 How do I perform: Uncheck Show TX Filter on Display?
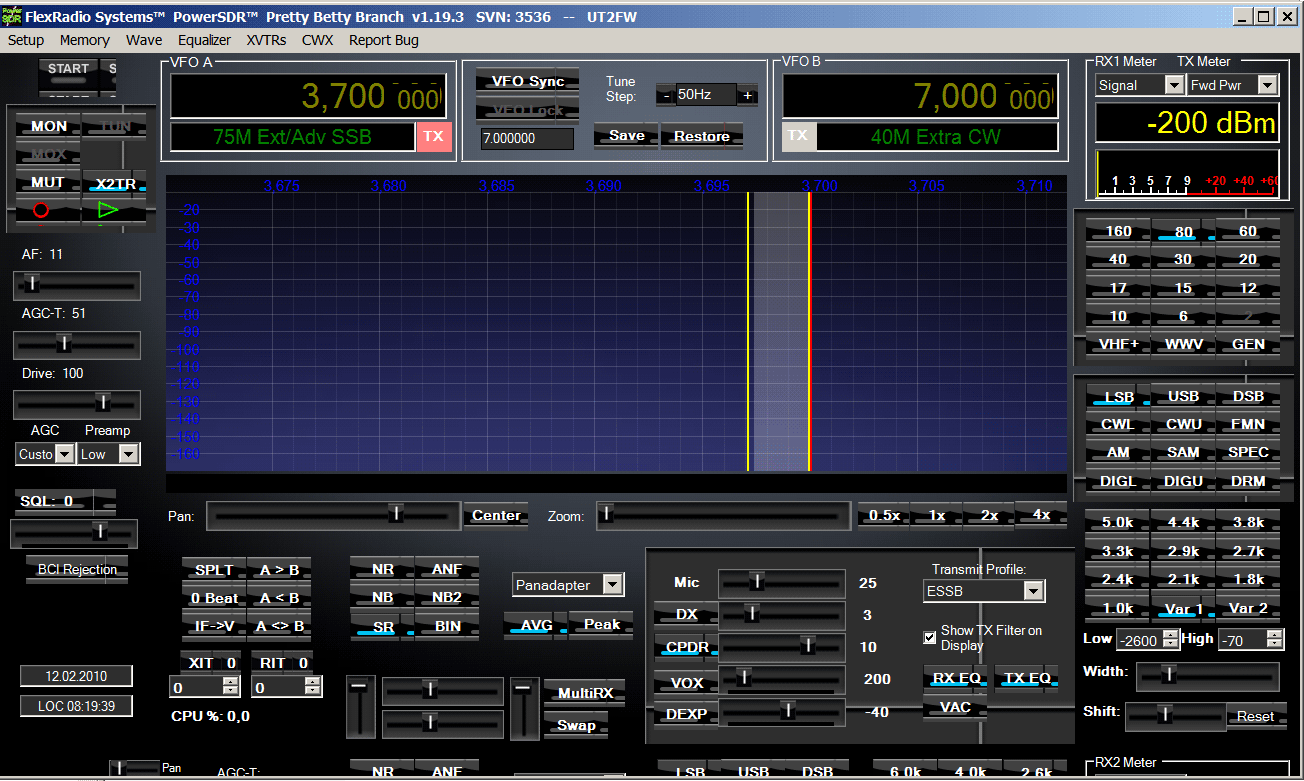click(930, 638)
